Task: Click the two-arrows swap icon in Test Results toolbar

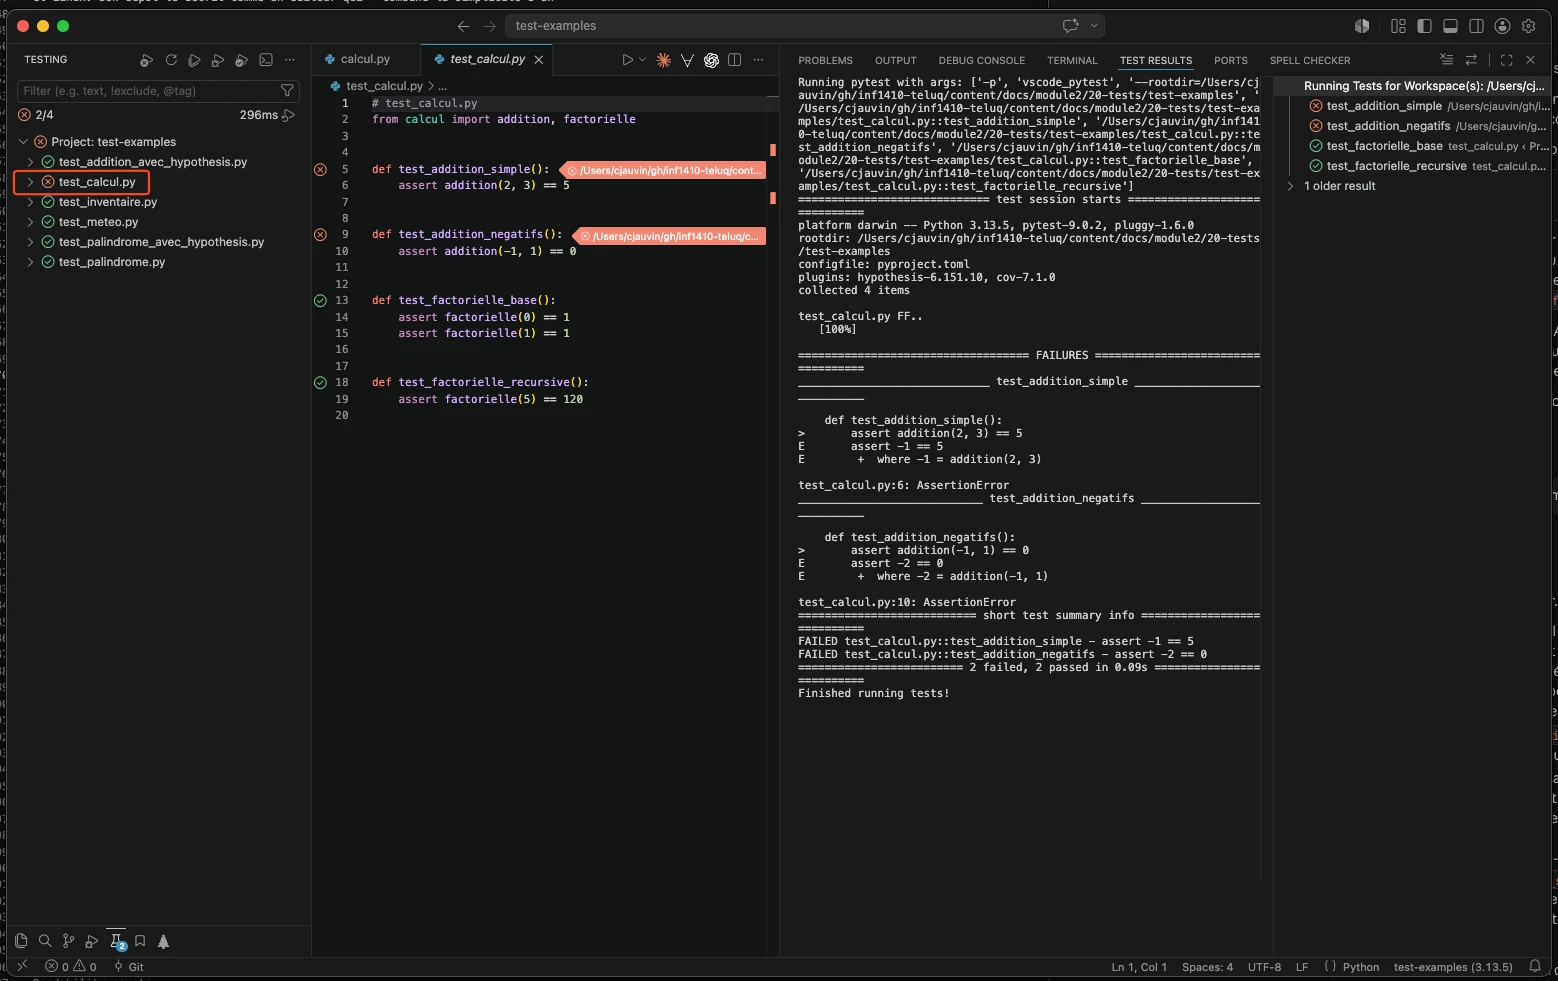Action: (1471, 60)
